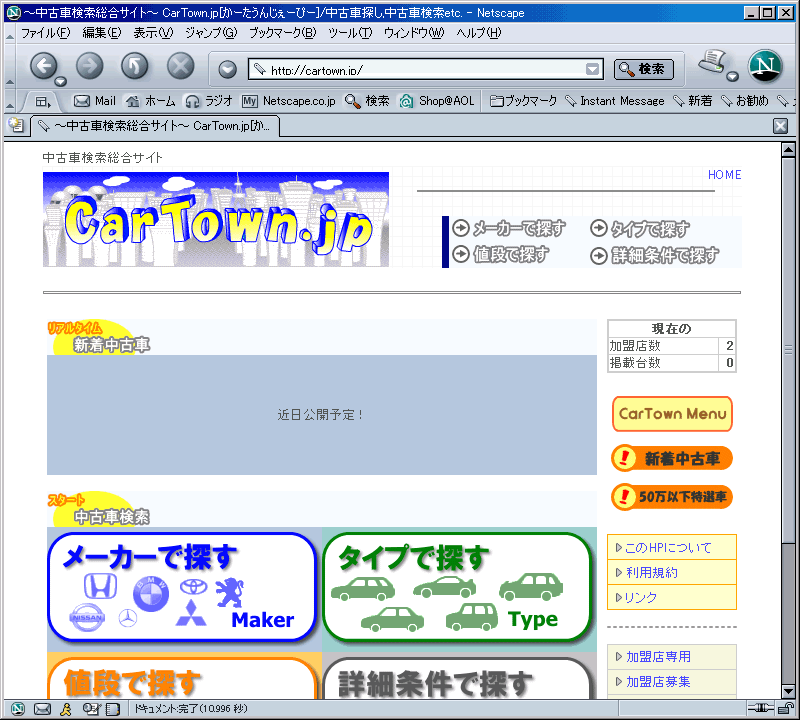The image size is (800, 720).
Task: Open the 編集(E) menu
Action: point(102,33)
